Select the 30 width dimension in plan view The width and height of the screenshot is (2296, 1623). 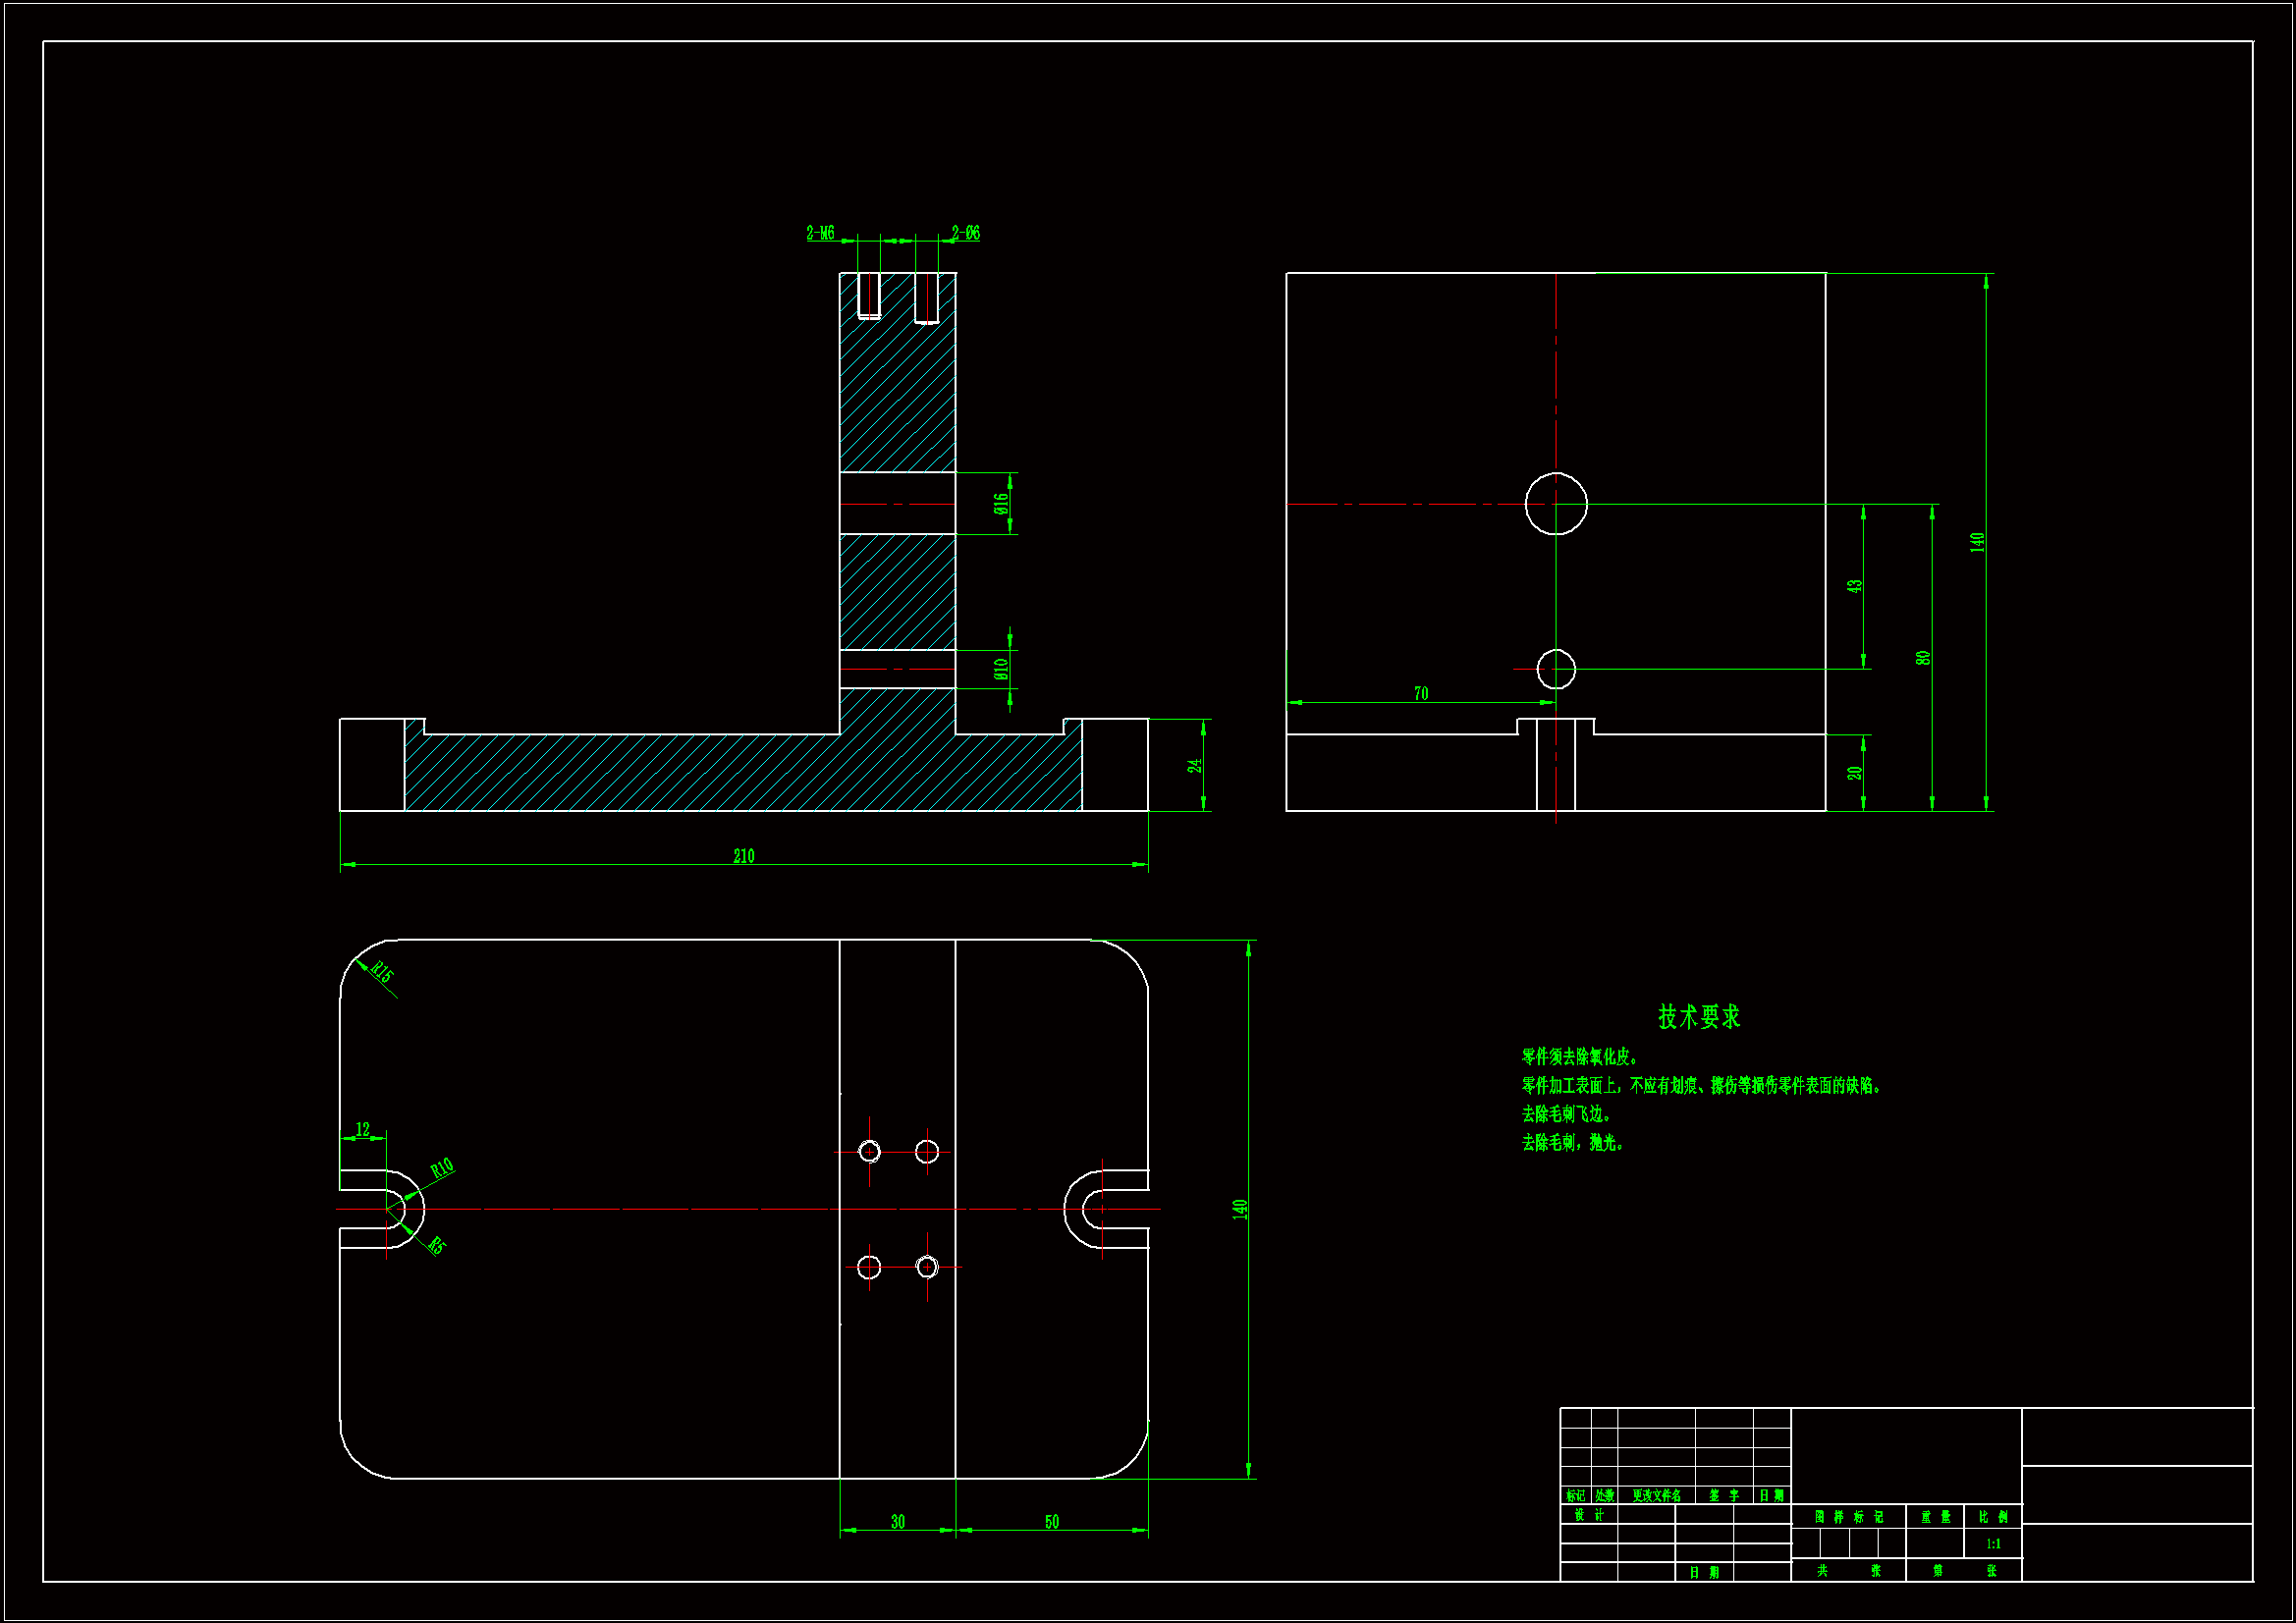tap(897, 1521)
